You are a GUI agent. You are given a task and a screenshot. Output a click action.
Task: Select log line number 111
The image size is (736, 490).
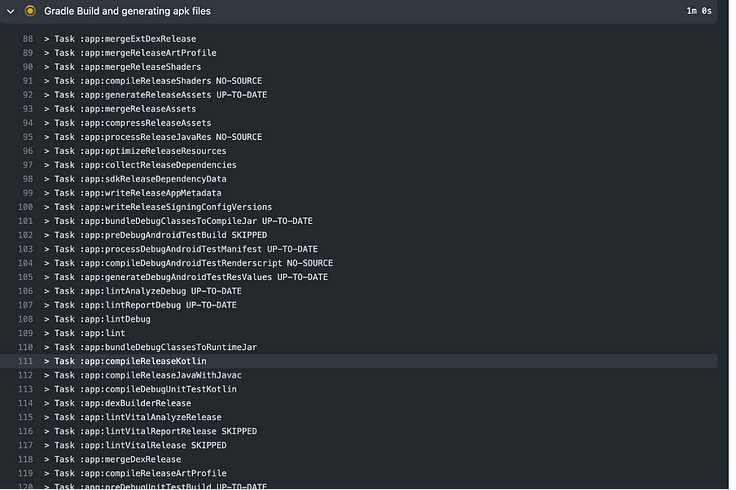25,361
